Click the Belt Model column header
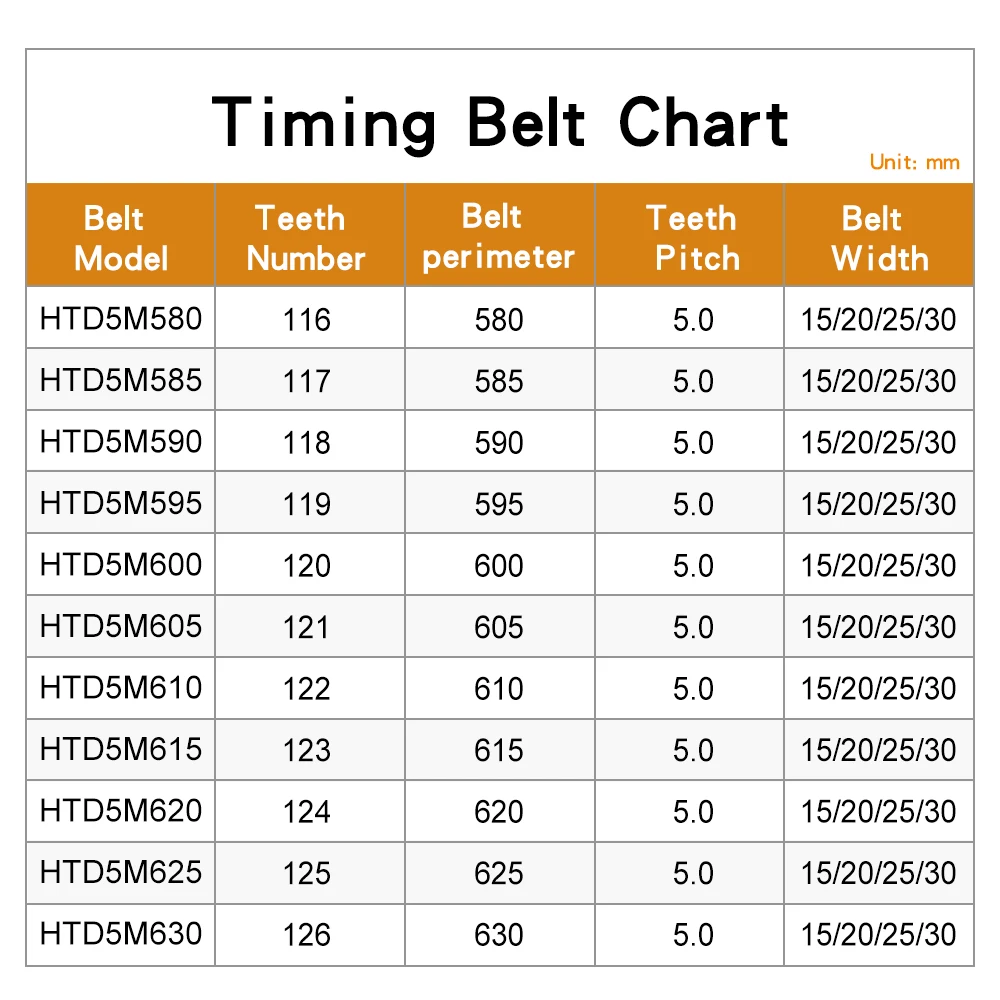Image resolution: width=1000 pixels, height=1000 pixels. (x=120, y=238)
